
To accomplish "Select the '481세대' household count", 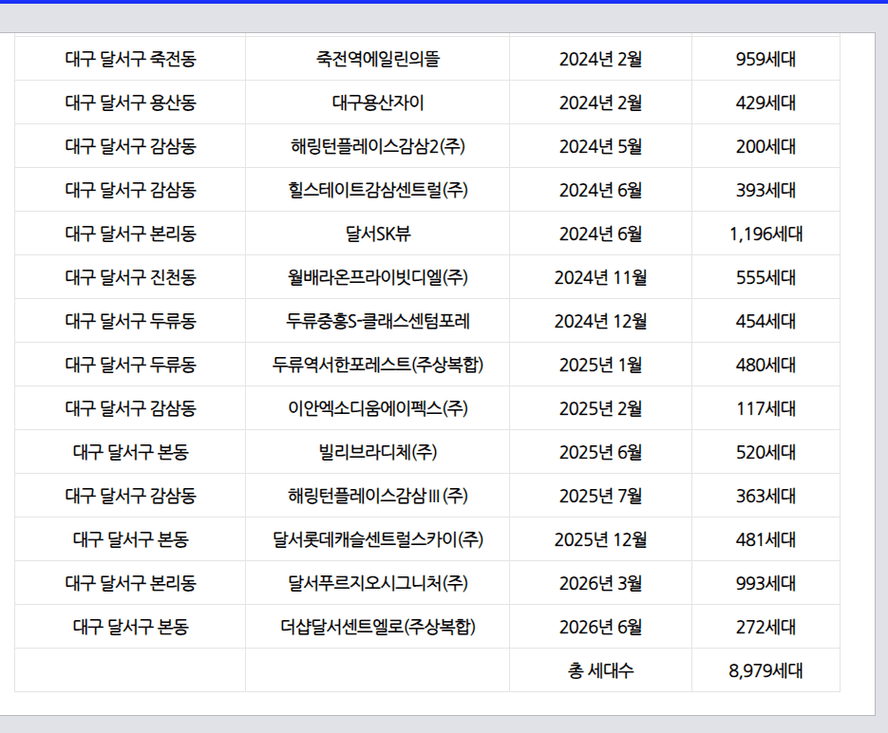I will click(x=766, y=539).
